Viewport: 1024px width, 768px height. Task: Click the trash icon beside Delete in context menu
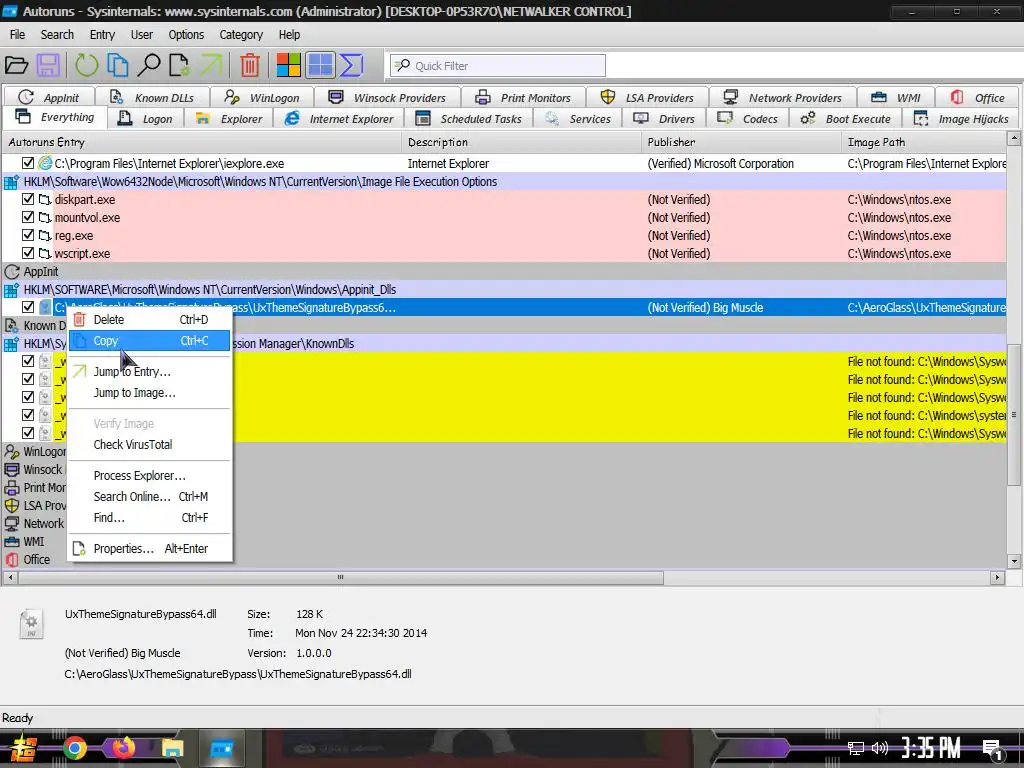pos(79,319)
